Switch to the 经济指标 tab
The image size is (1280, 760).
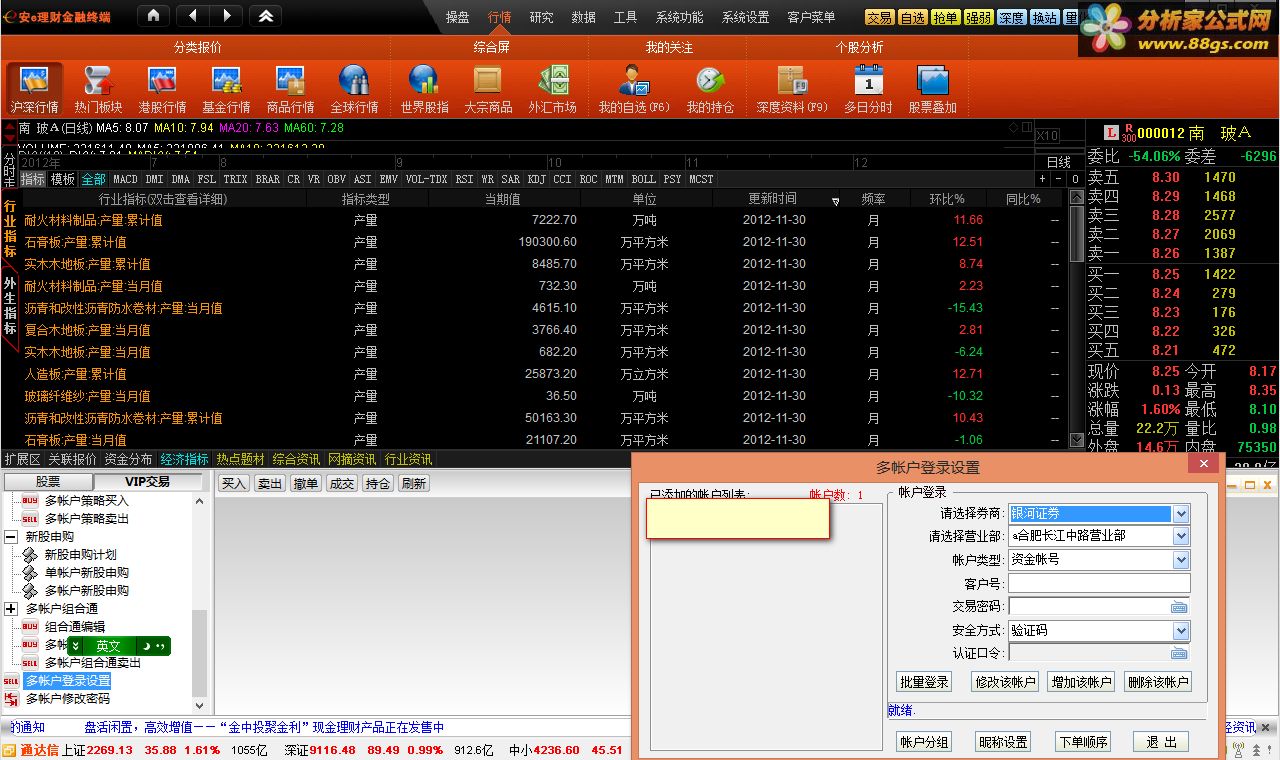click(184, 460)
